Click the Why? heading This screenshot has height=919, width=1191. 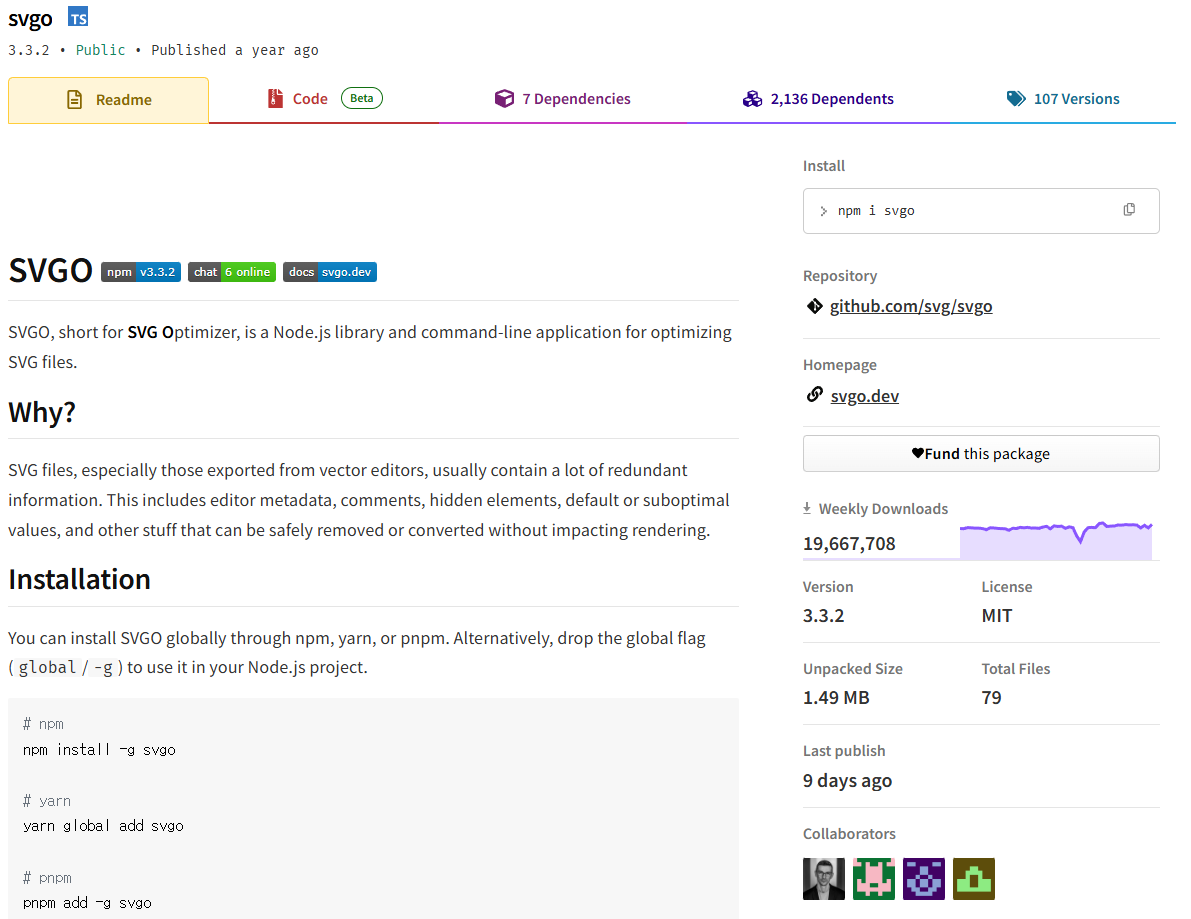tap(42, 412)
